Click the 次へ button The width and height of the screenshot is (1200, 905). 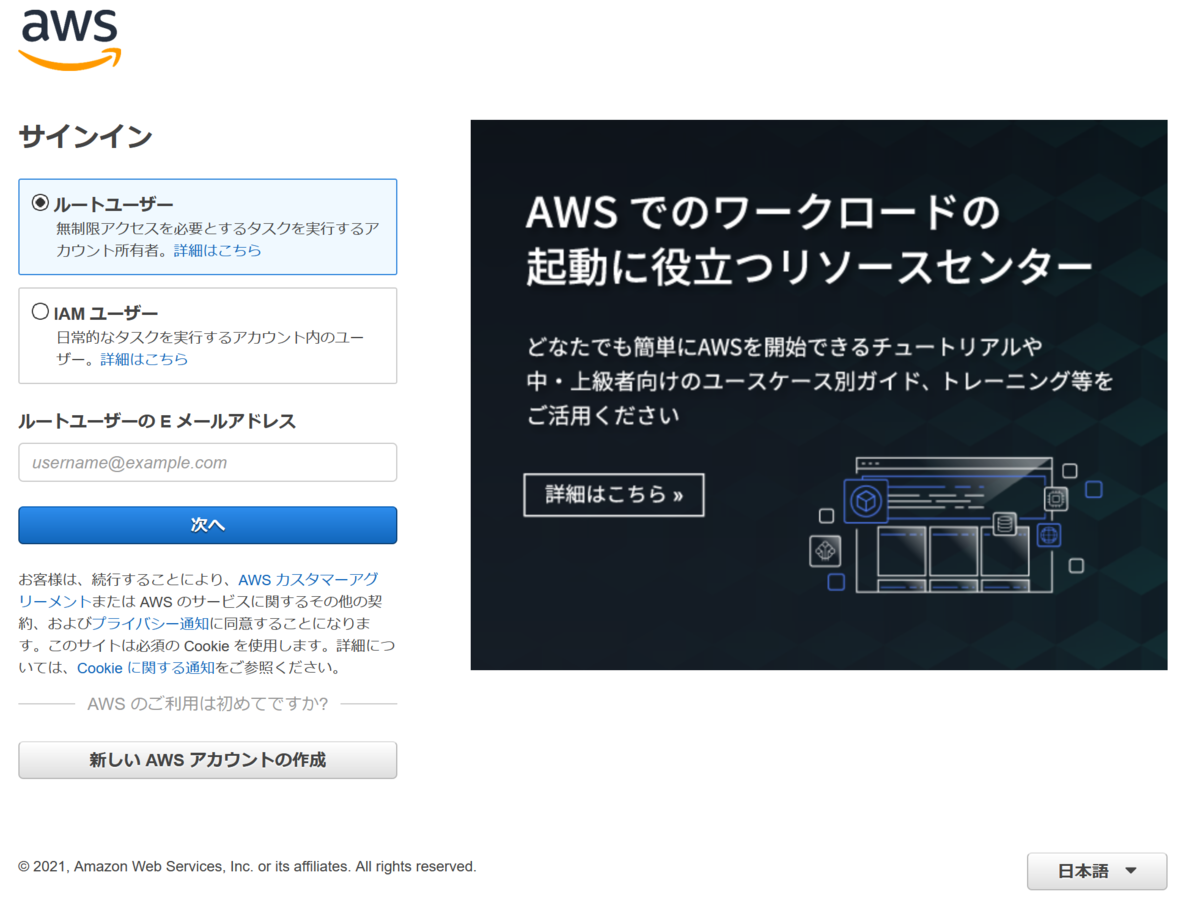pos(207,525)
